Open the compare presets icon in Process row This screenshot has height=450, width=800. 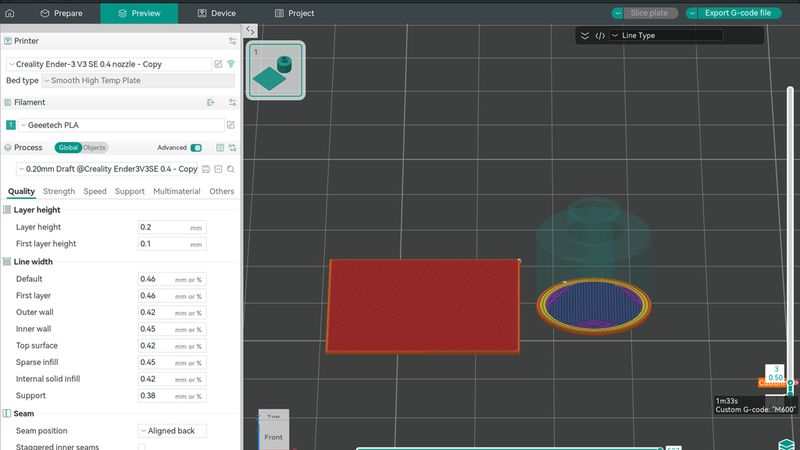232,147
